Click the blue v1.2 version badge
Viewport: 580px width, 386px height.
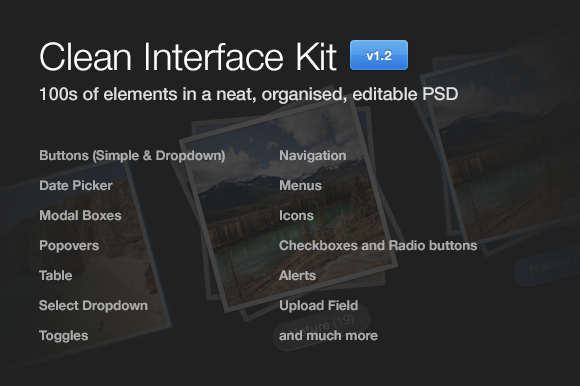[379, 55]
